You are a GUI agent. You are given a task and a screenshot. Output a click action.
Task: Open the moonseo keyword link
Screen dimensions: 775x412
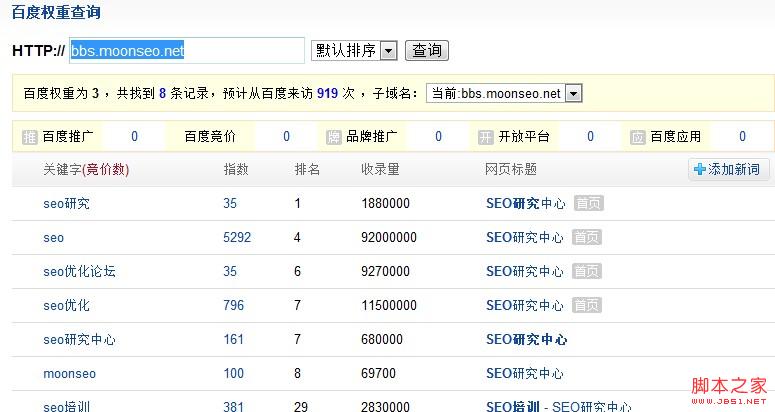pyautogui.click(x=70, y=373)
